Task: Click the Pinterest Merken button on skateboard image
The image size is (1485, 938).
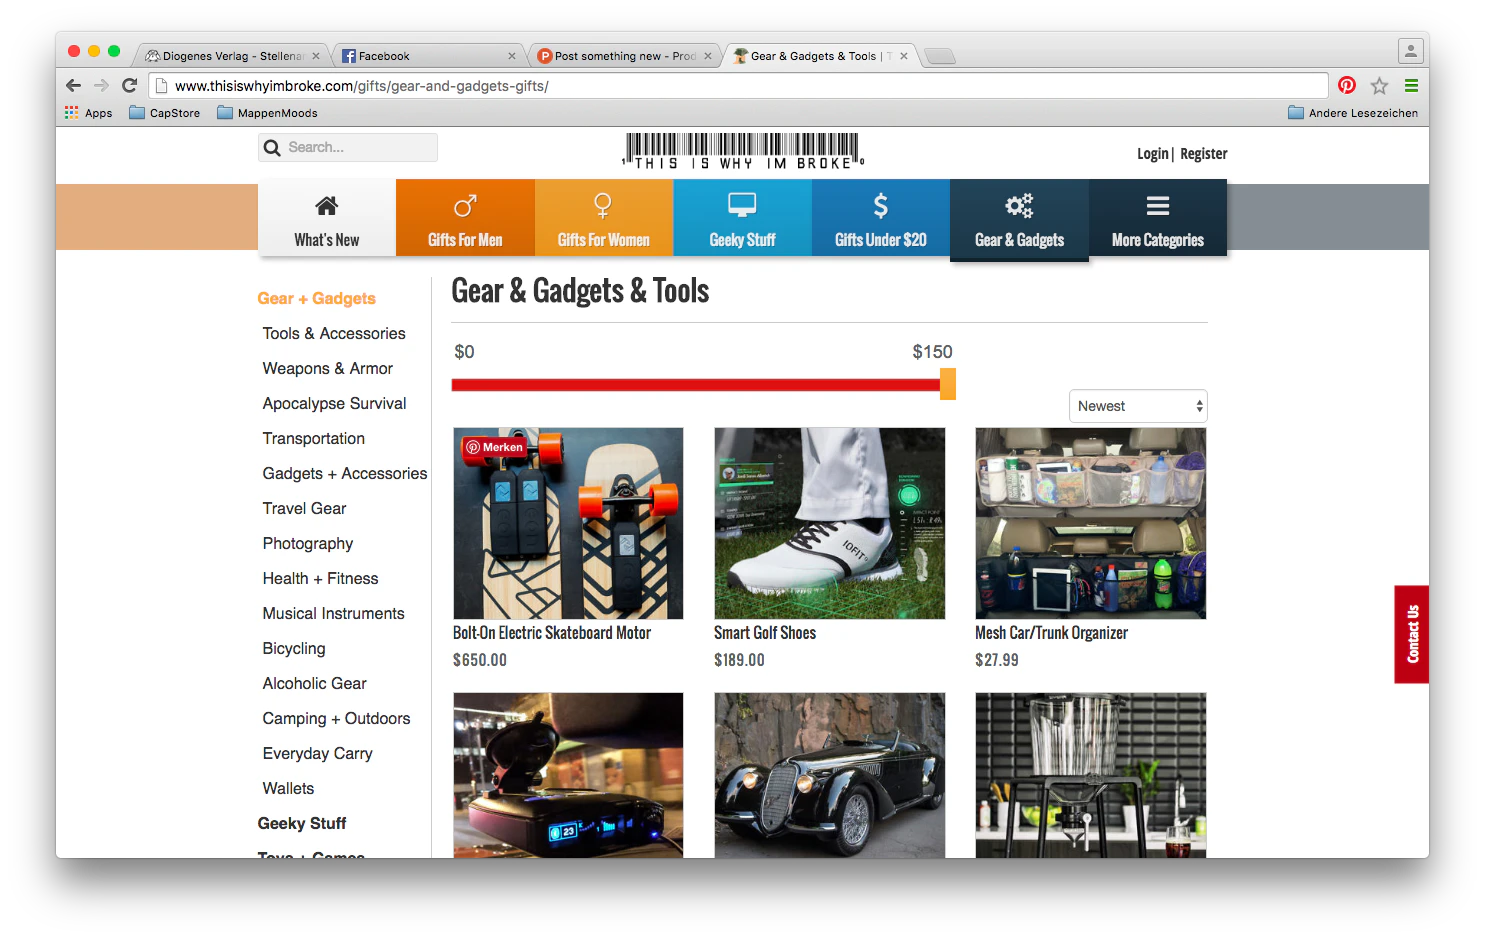Action: point(494,447)
